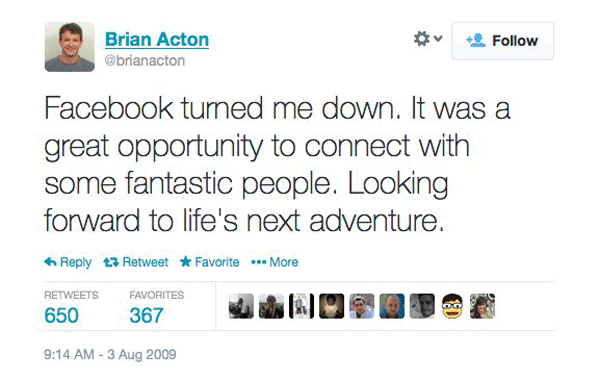View the 650 retweets count
The width and height of the screenshot is (600, 380).
pyautogui.click(x=61, y=316)
